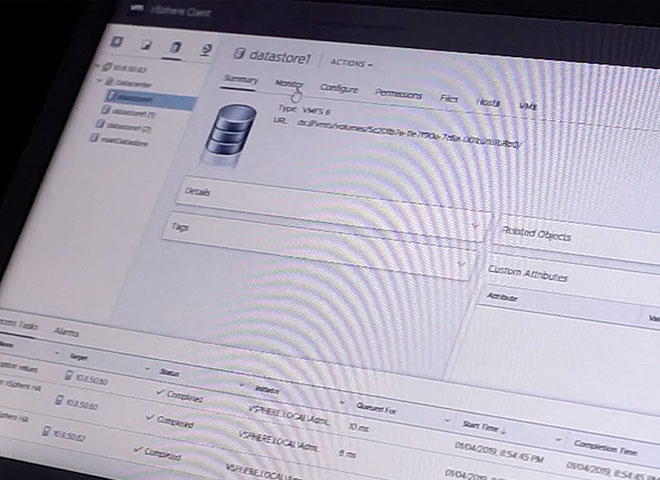Click the Custom Attributes panel header
Screen dimensions: 660x480
pyautogui.click(x=528, y=273)
